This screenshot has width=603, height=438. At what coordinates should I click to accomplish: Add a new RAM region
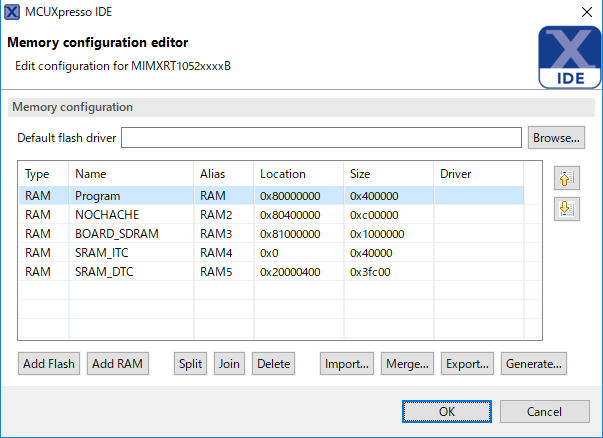[117, 364]
